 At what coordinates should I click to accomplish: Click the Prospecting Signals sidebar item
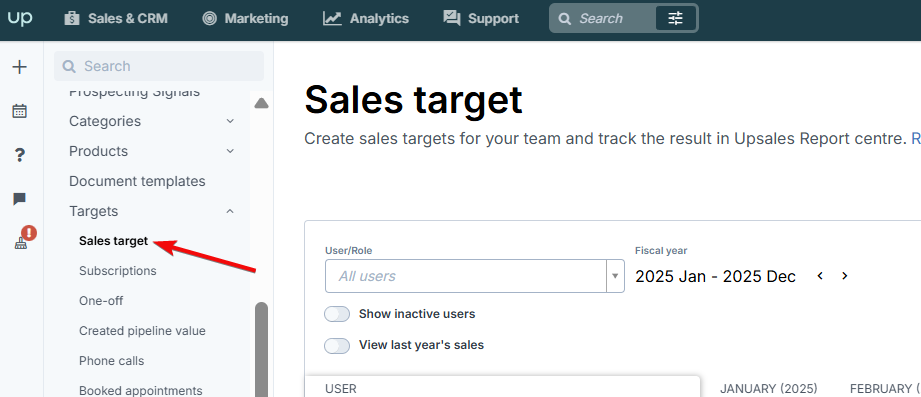click(135, 92)
